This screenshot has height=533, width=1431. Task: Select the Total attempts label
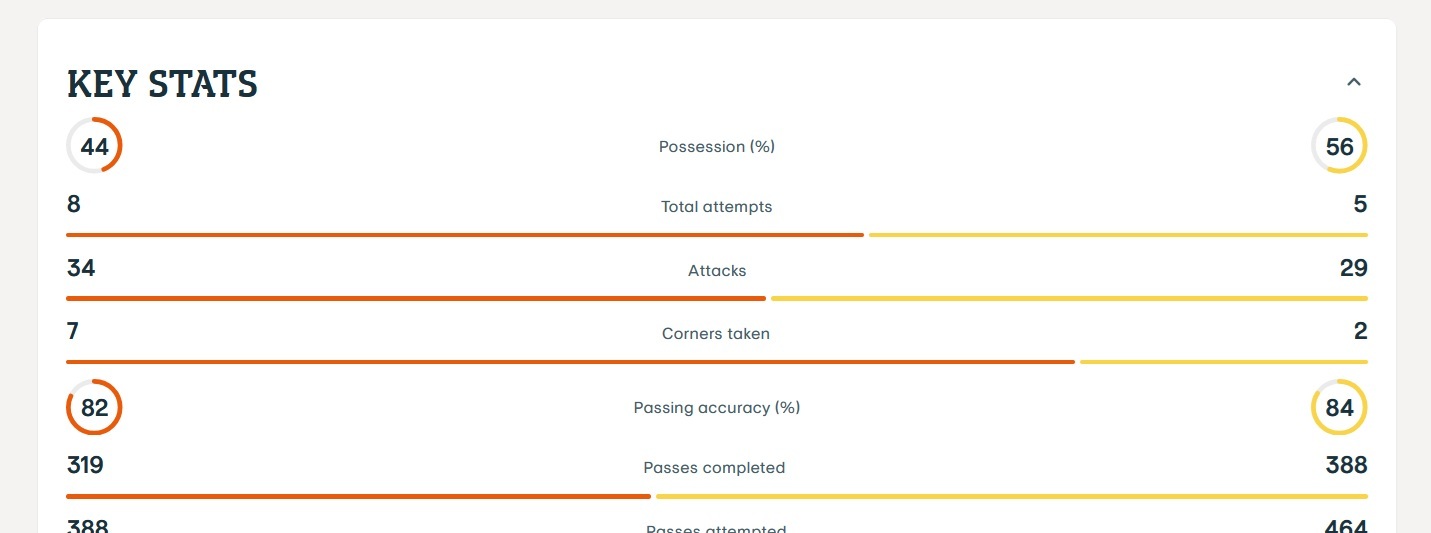click(x=716, y=207)
